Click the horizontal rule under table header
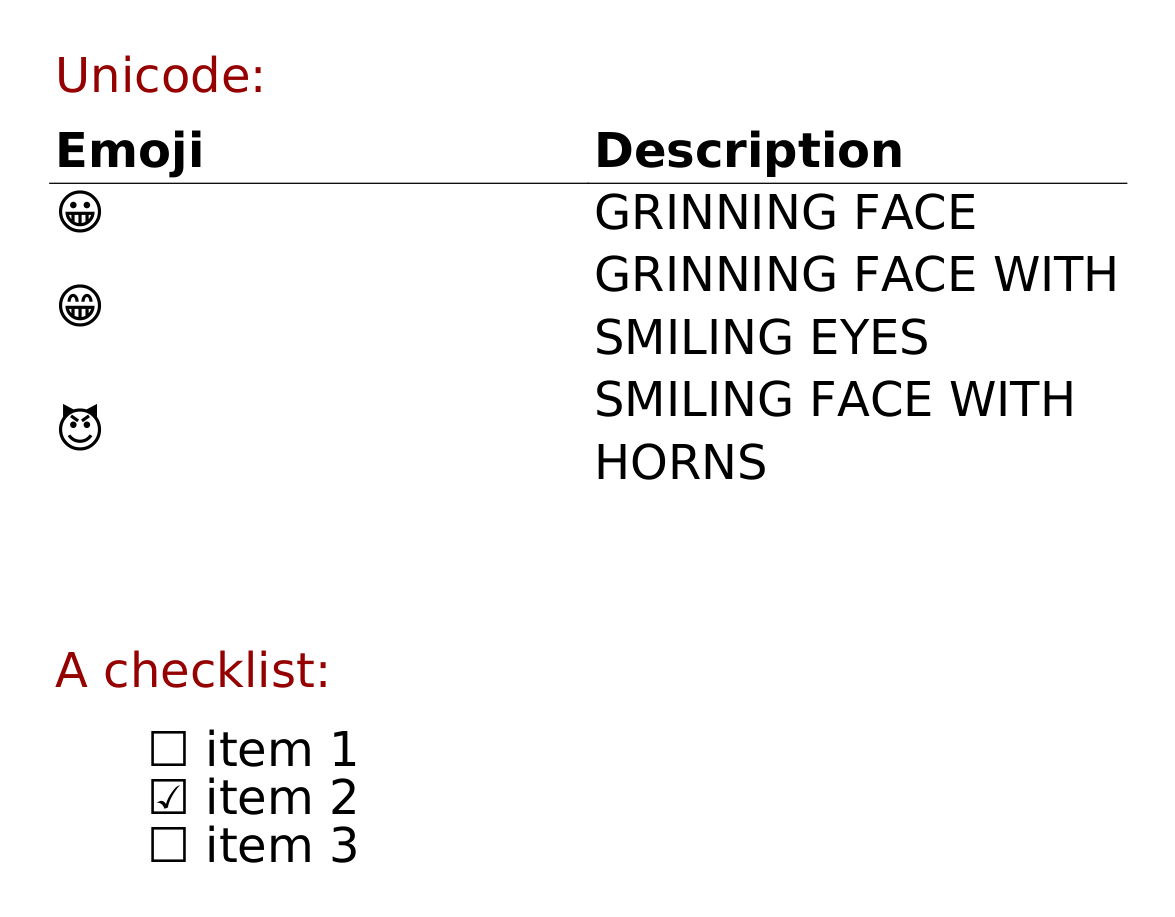 400,184
